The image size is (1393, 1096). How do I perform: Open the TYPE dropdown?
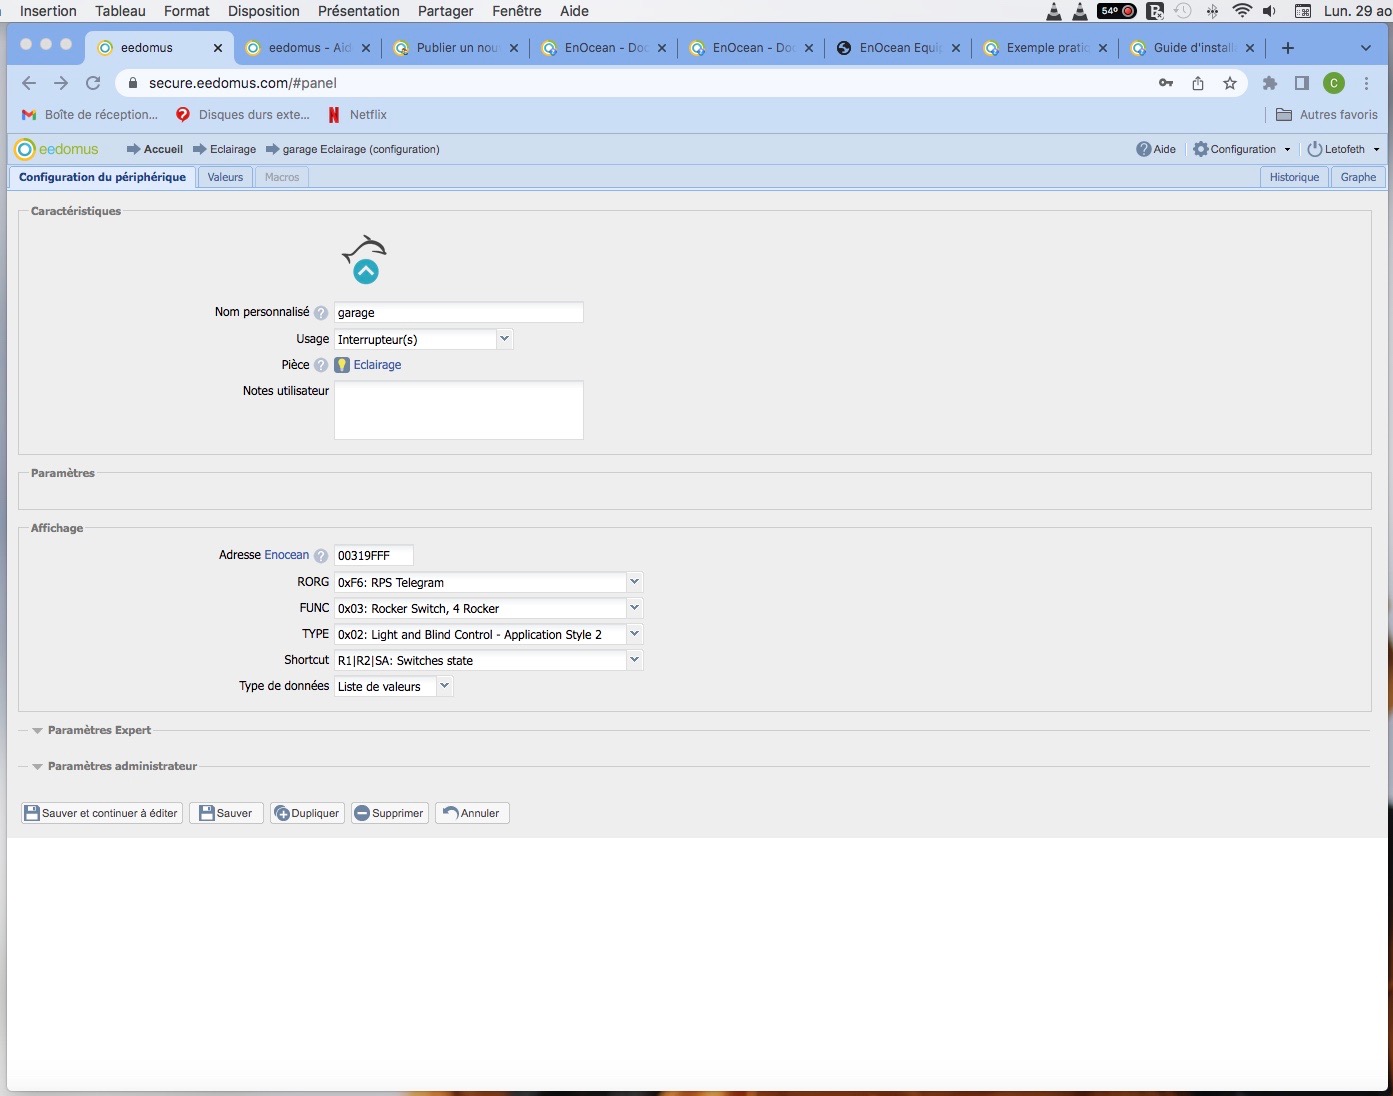(634, 634)
